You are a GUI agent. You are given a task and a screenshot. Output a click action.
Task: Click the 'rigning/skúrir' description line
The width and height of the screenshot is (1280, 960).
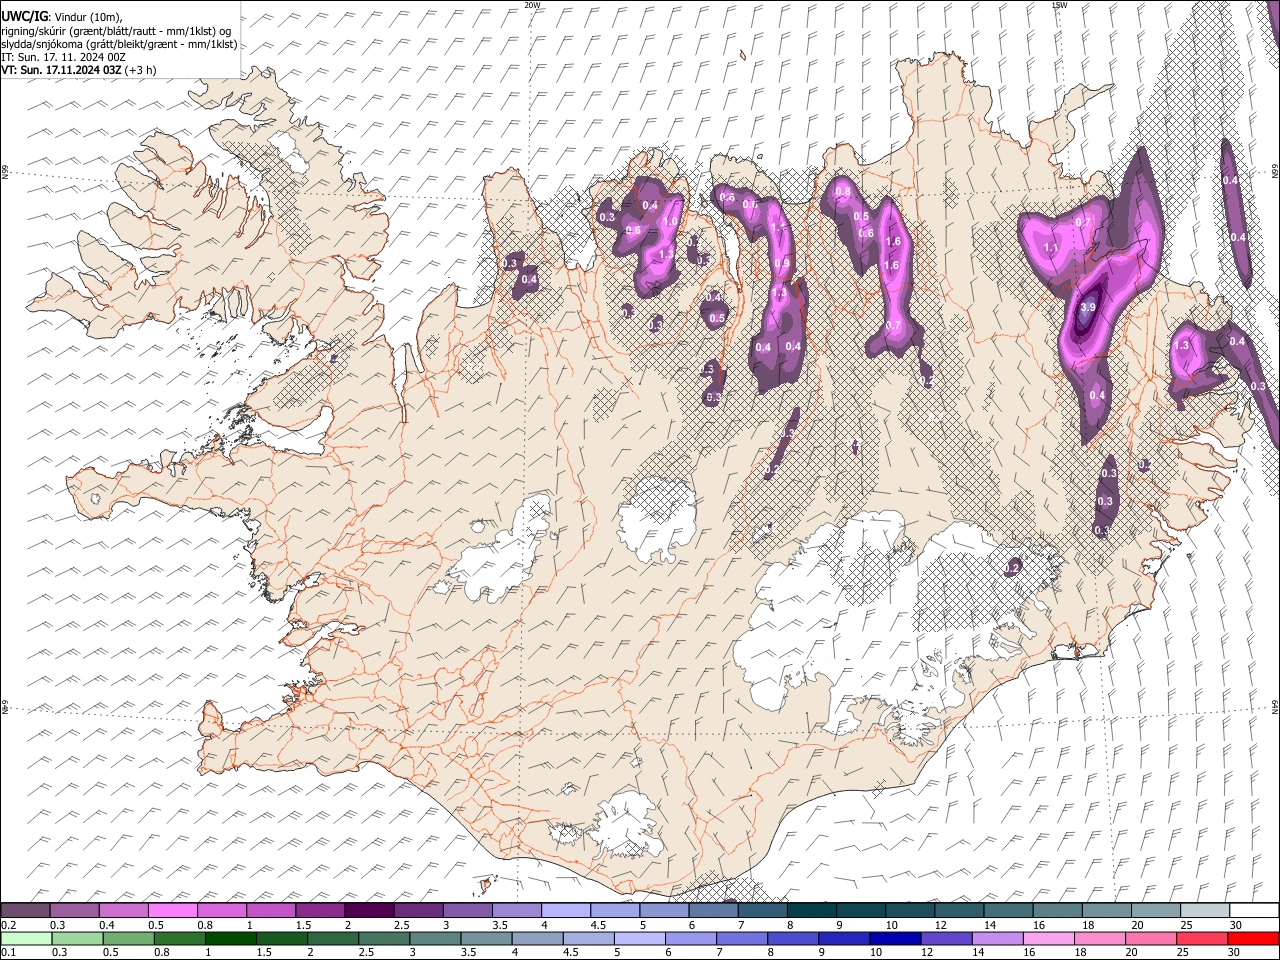116,30
